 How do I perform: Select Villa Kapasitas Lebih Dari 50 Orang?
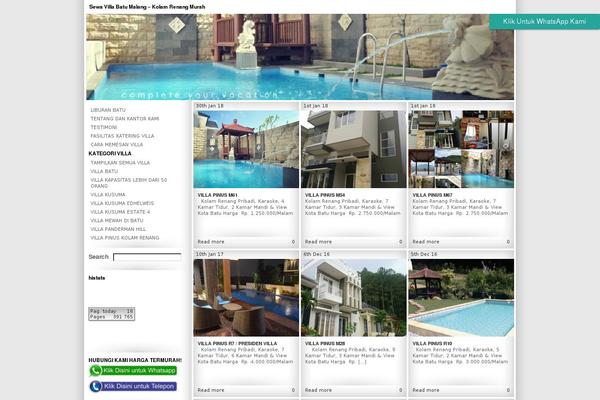tap(129, 183)
